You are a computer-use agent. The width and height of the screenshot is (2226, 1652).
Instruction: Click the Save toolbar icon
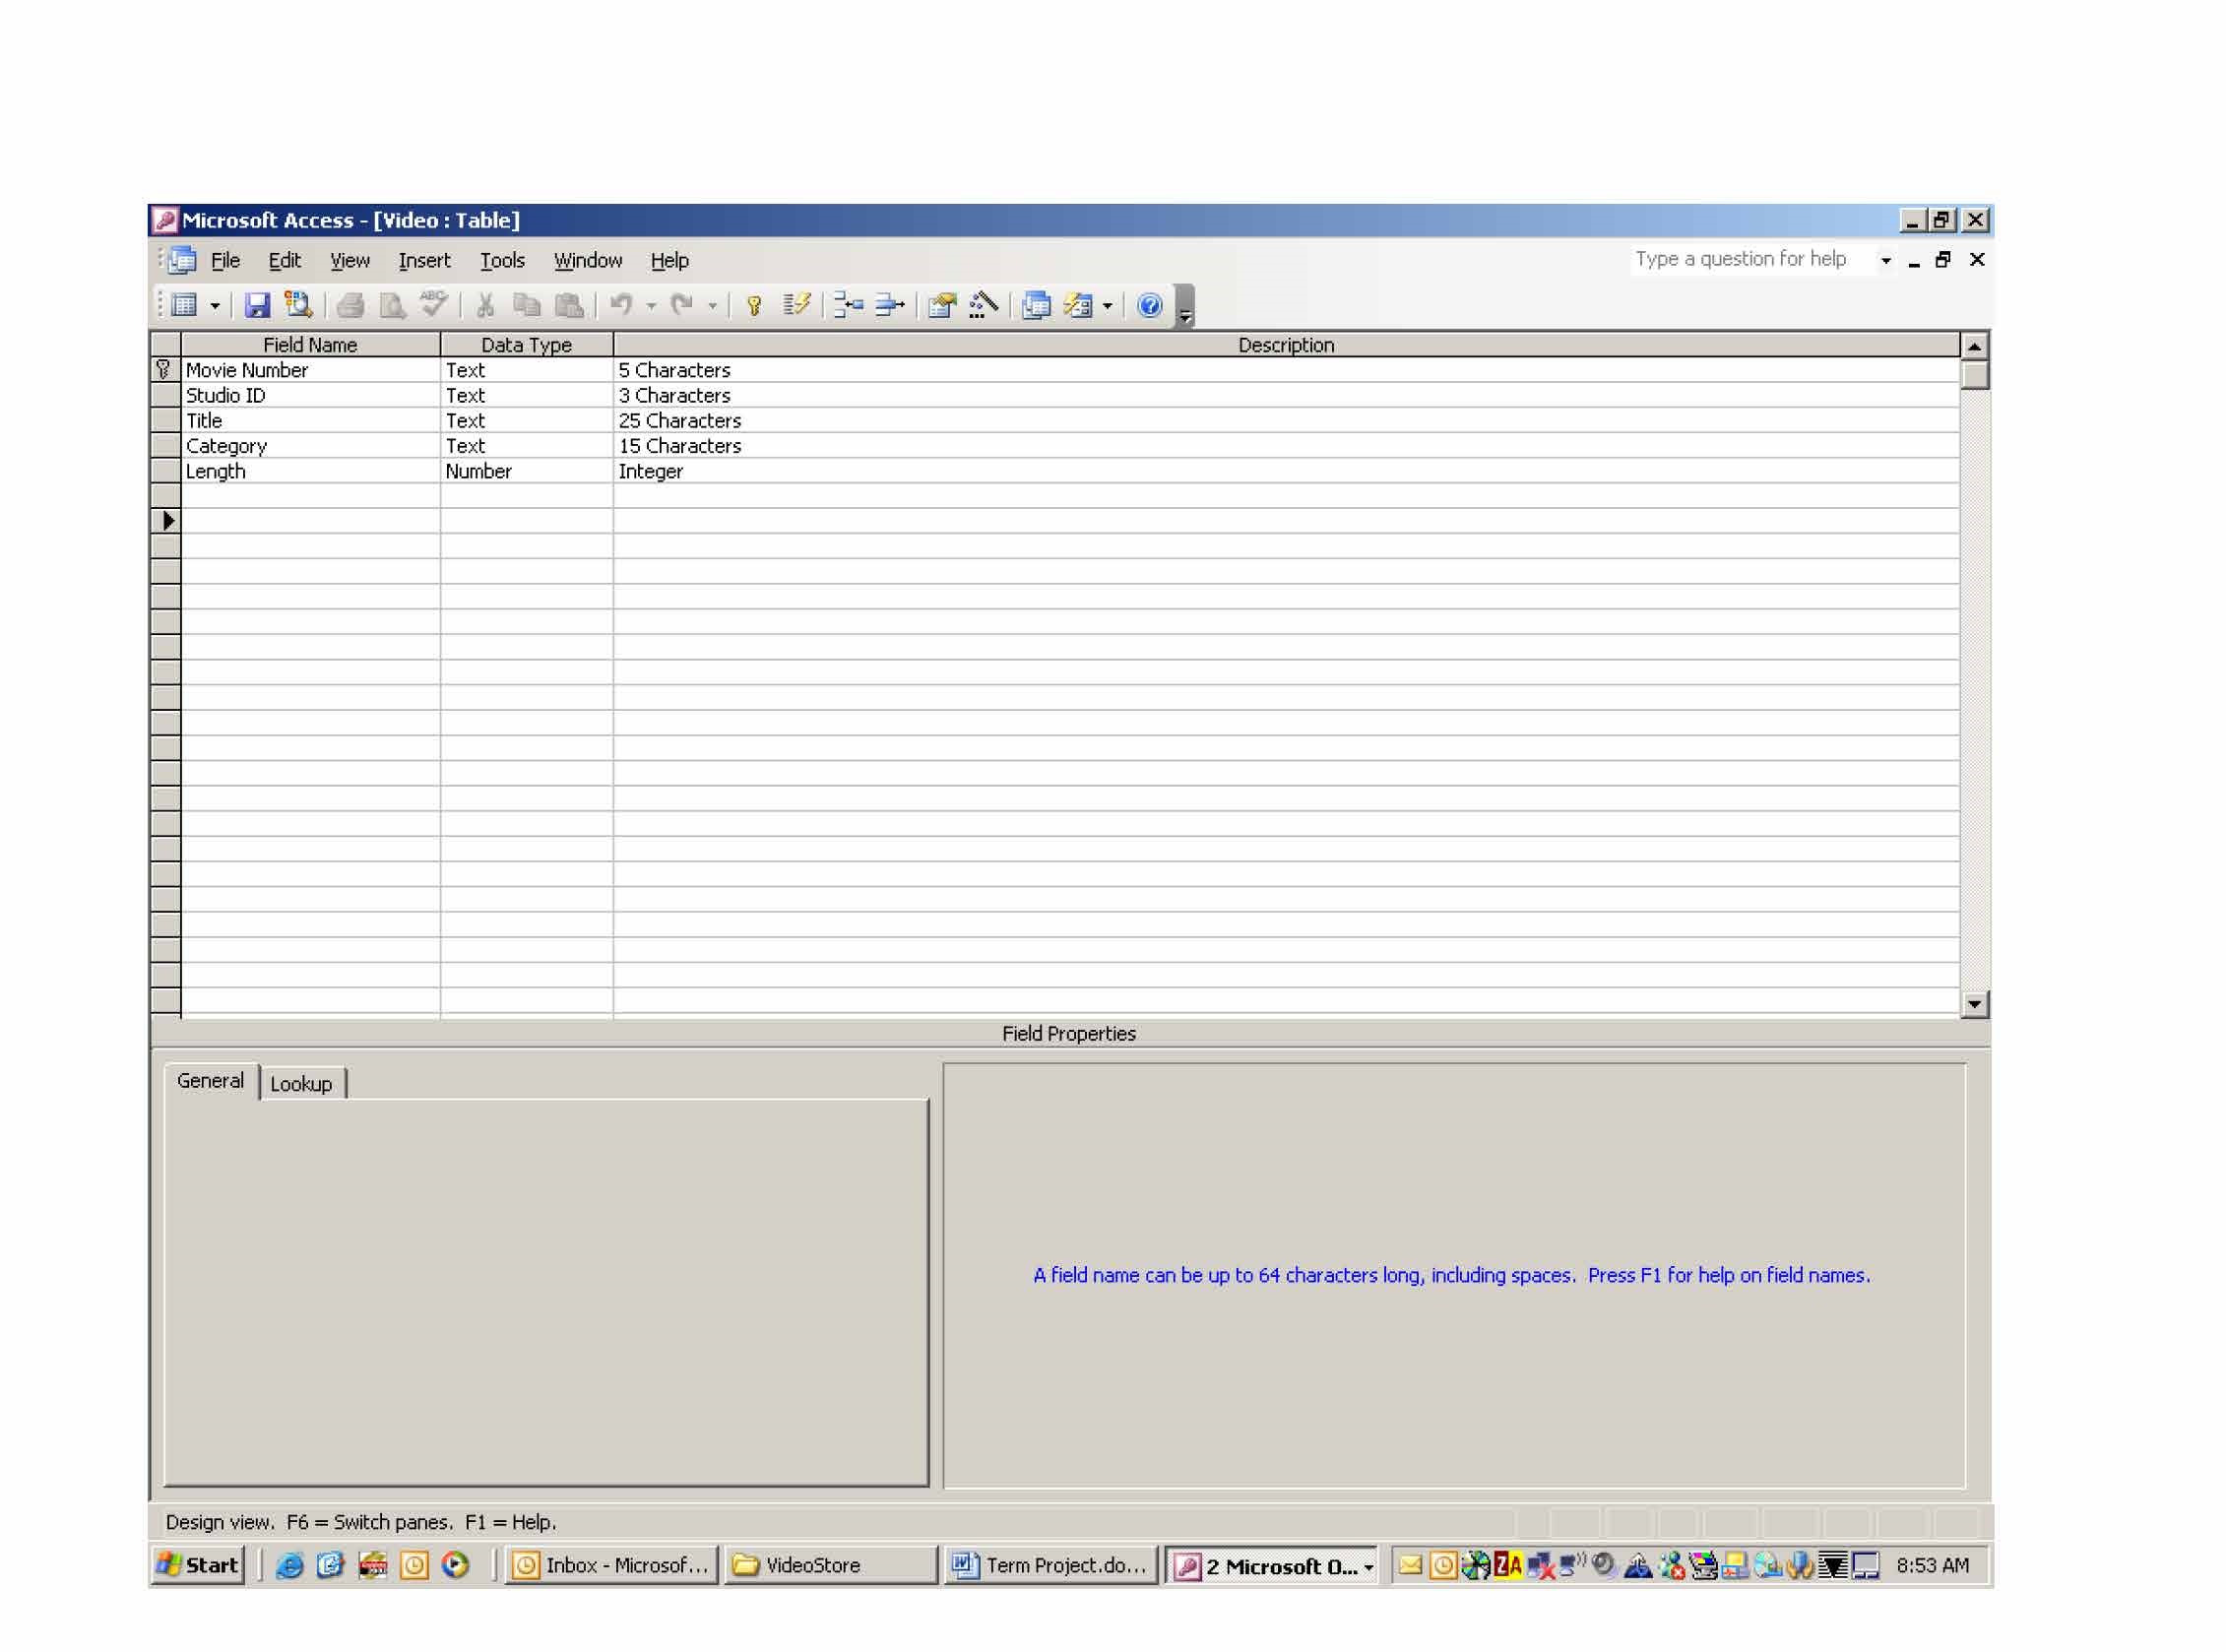tap(257, 305)
